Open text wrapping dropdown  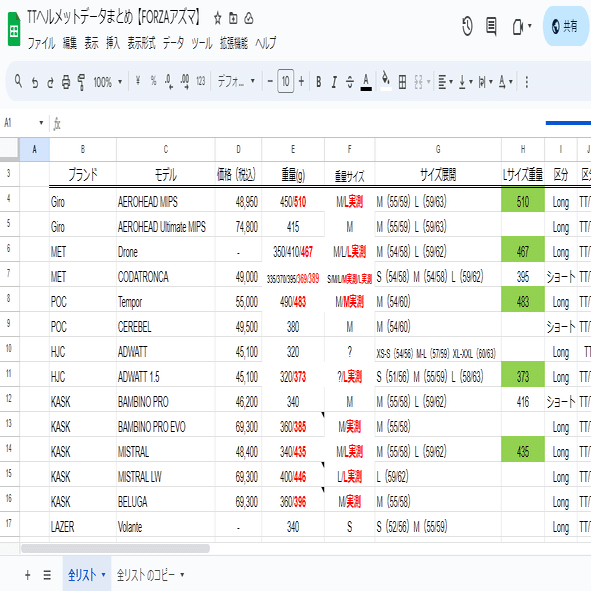coord(485,82)
